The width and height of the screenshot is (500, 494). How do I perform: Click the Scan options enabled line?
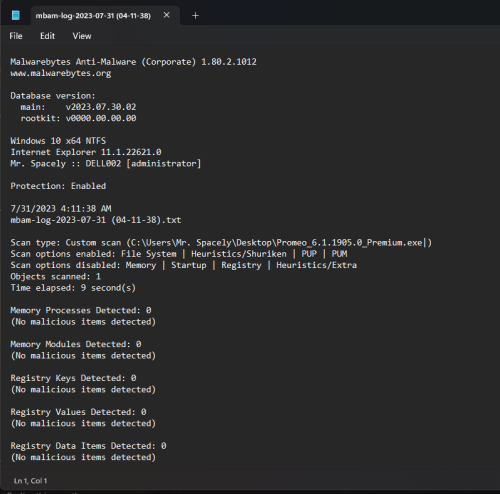(x=179, y=254)
